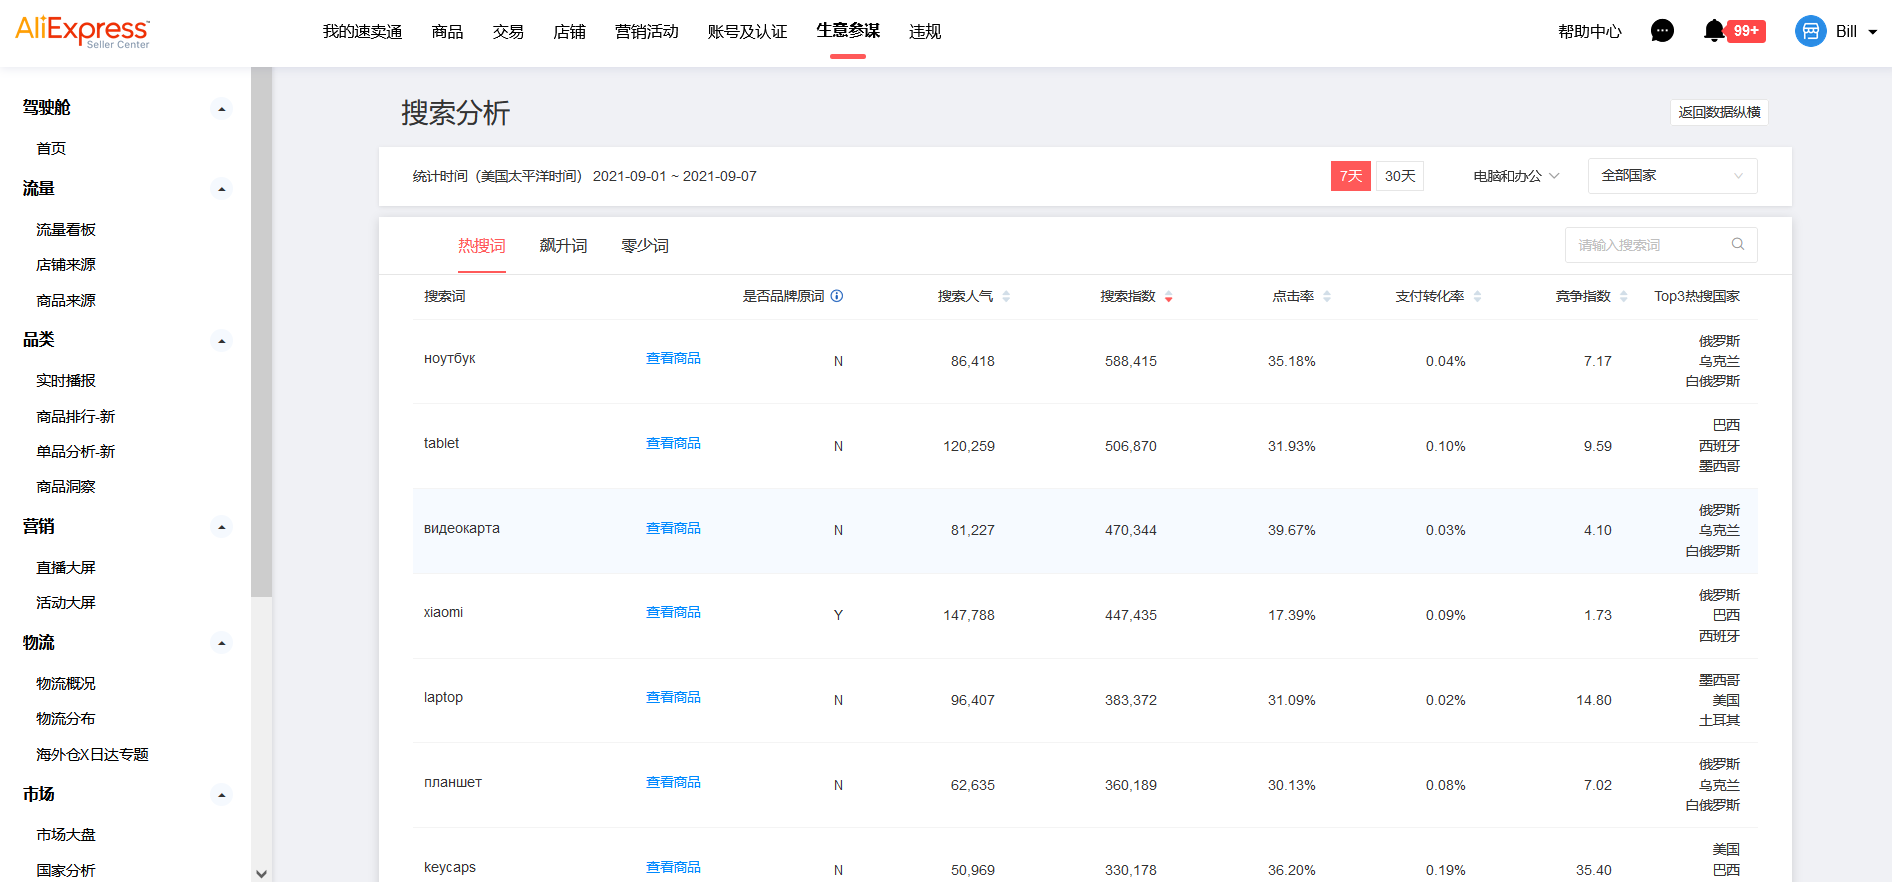
Task: Click the Bill store avatar icon
Action: click(x=1811, y=31)
